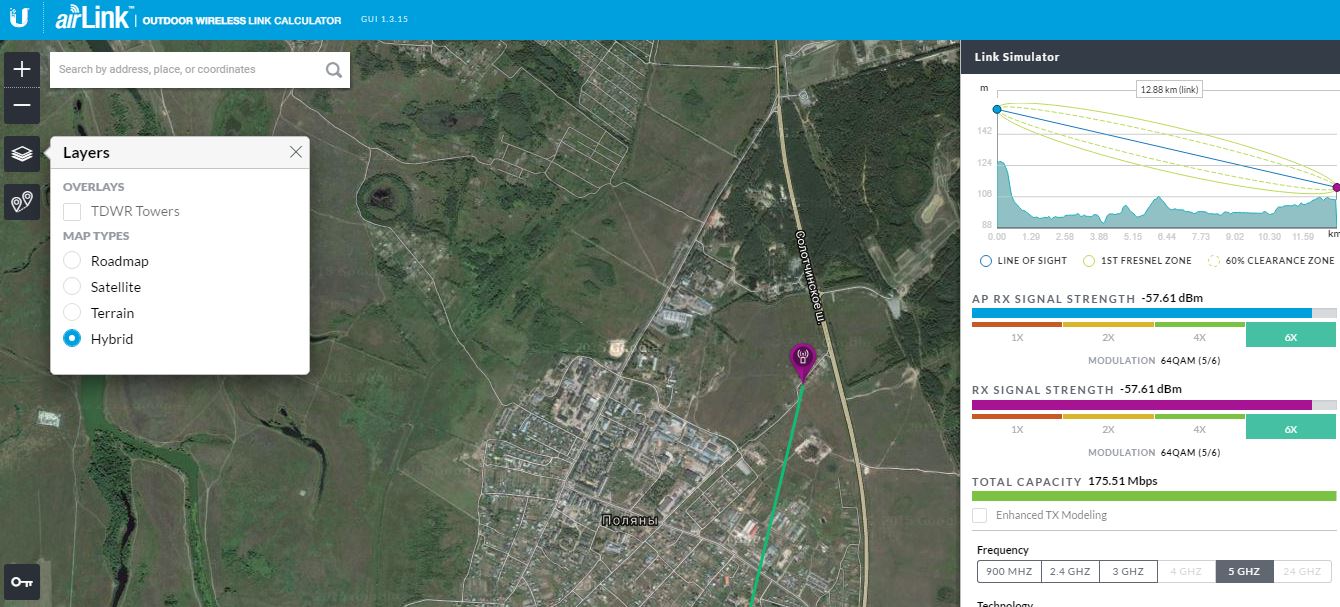Image resolution: width=1340 pixels, height=607 pixels.
Task: Click the blue access point on elevation chart
Action: click(x=997, y=109)
